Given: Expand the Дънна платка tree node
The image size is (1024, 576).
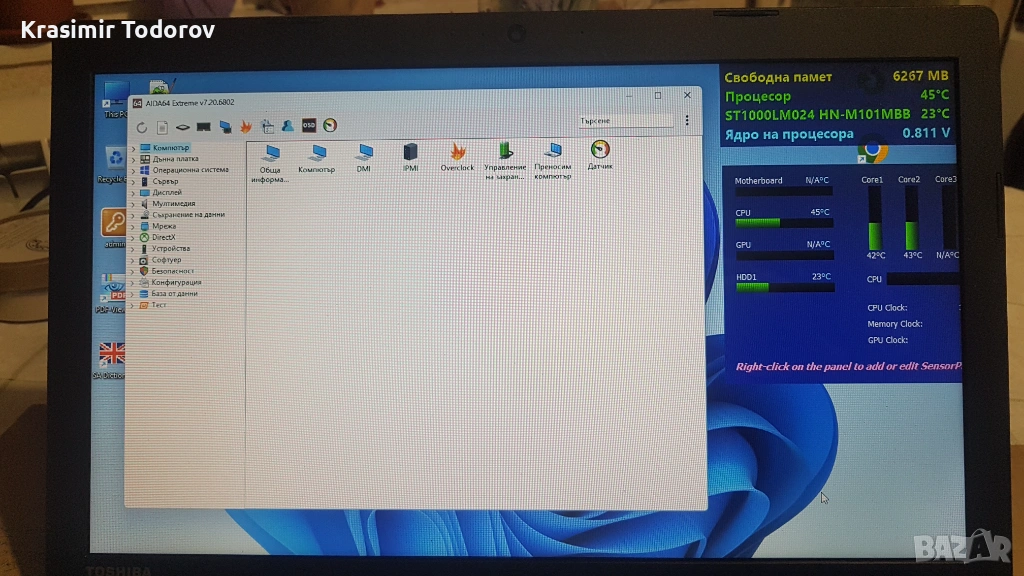Looking at the screenshot, I should (x=133, y=159).
